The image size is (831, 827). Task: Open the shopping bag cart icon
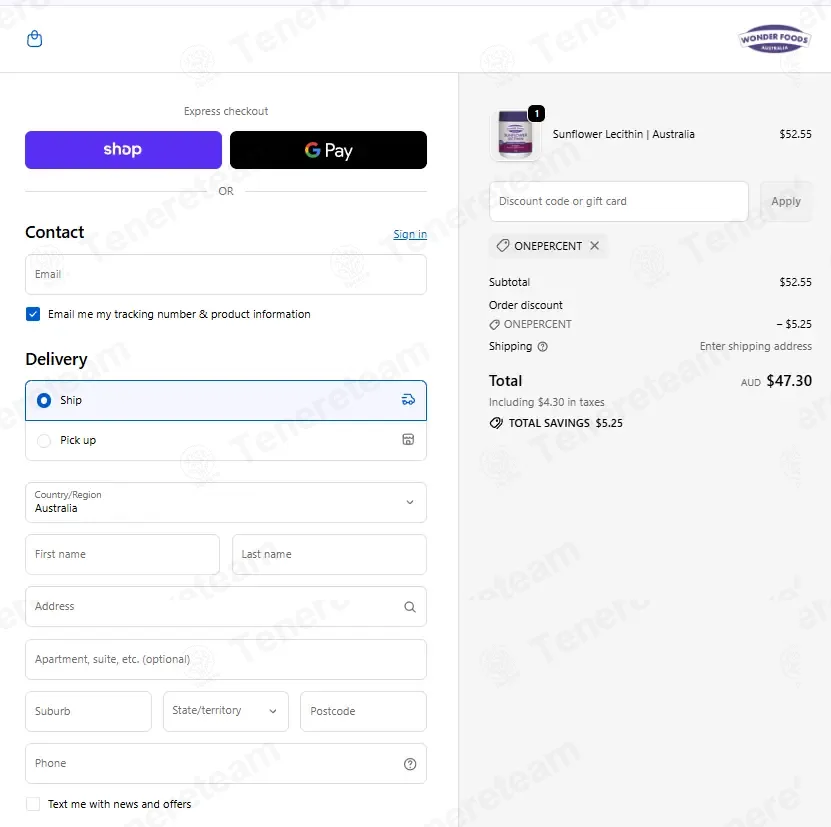click(x=34, y=39)
